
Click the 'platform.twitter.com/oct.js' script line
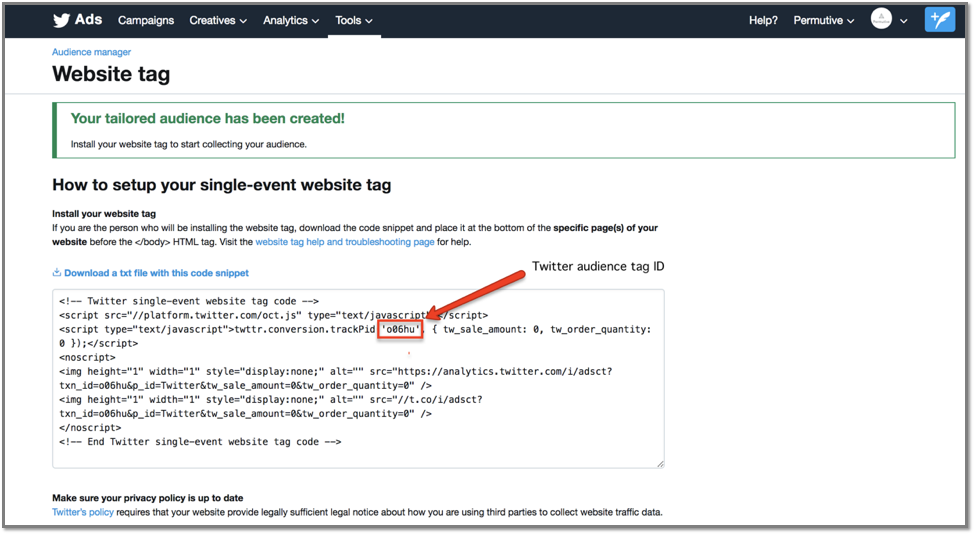[x=274, y=315]
